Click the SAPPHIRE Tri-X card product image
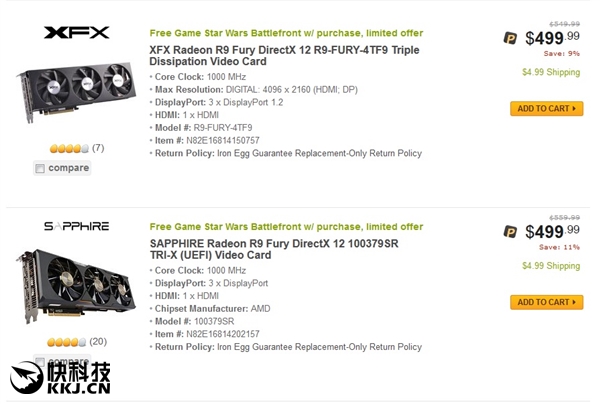The image size is (600, 404). point(76,283)
